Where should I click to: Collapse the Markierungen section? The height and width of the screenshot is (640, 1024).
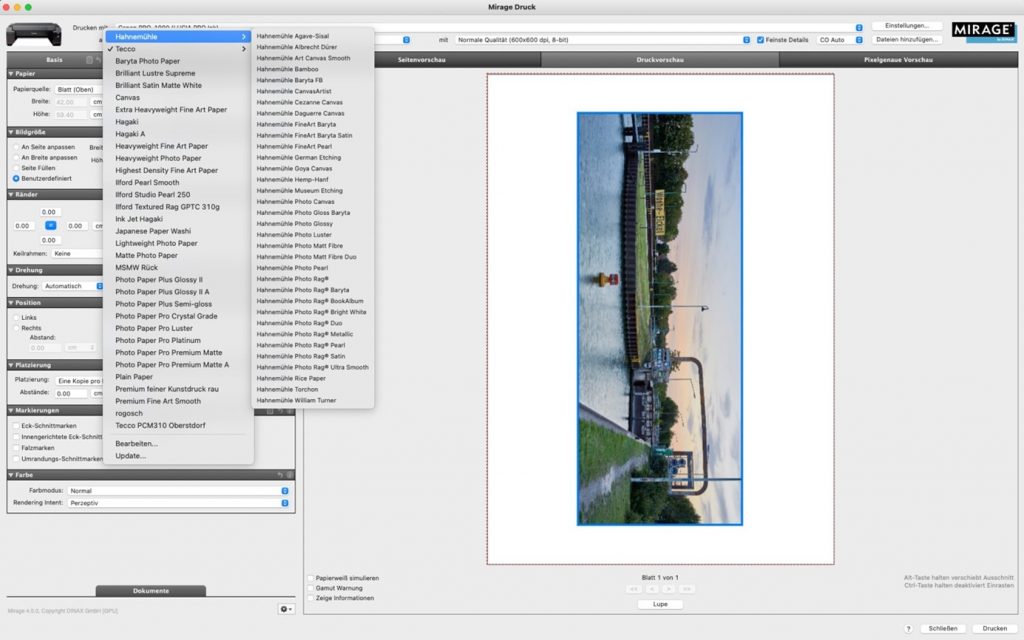coord(11,411)
